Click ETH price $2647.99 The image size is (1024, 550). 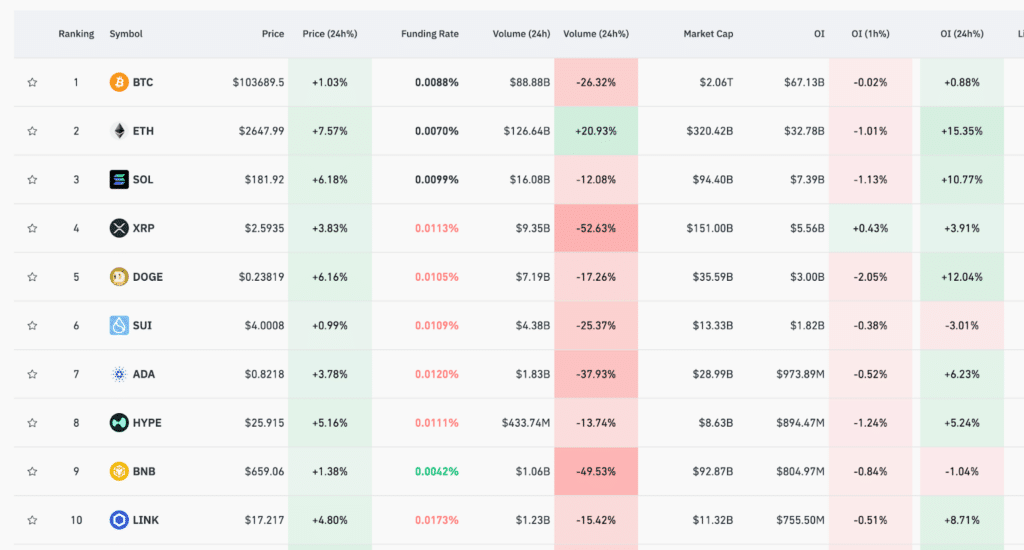[x=261, y=131]
